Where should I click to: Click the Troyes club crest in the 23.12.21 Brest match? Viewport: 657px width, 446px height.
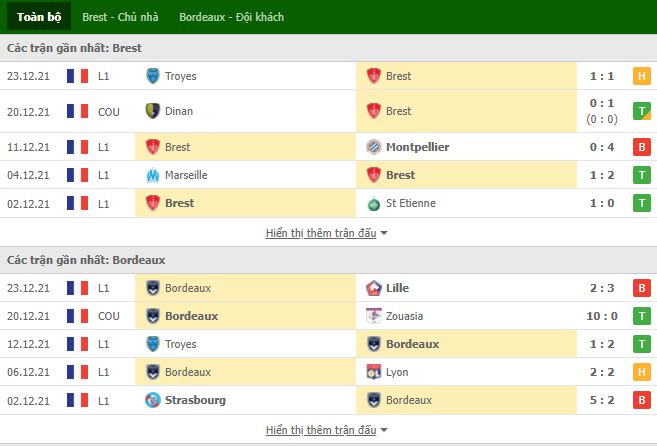click(153, 76)
